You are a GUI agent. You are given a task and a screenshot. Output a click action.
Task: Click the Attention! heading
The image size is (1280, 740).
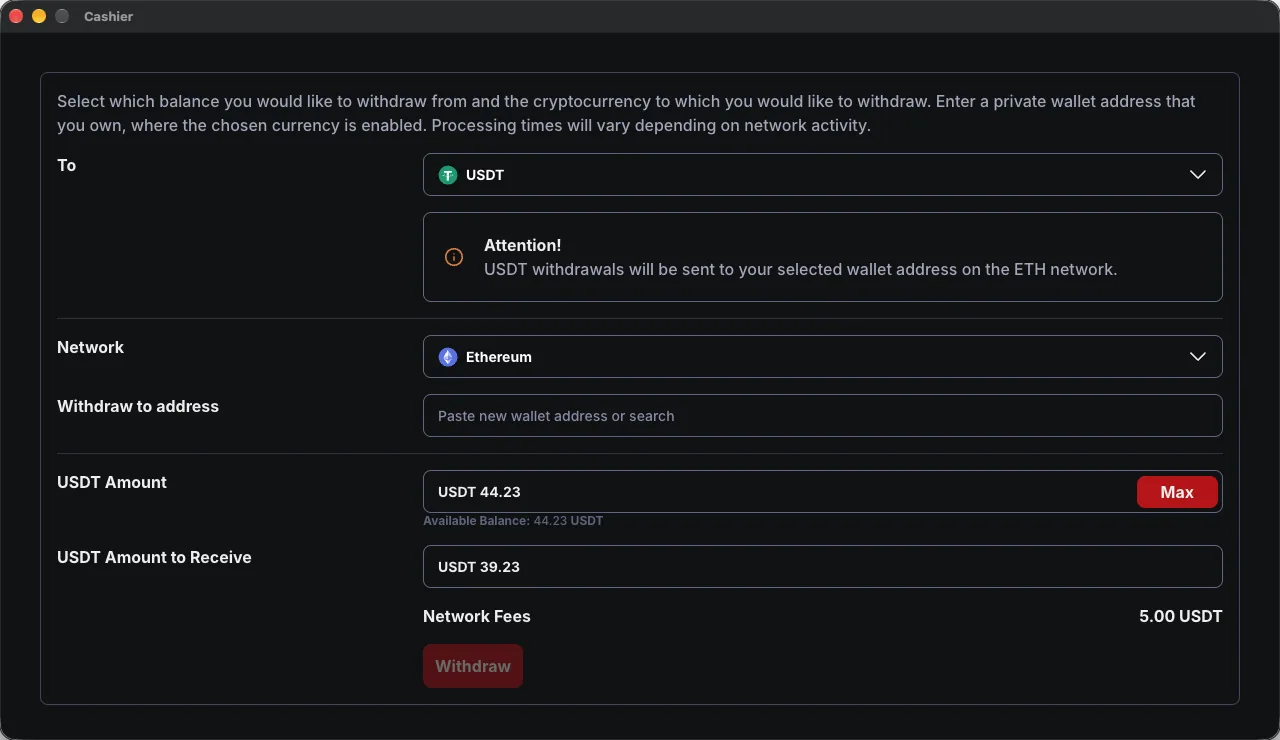(x=523, y=245)
